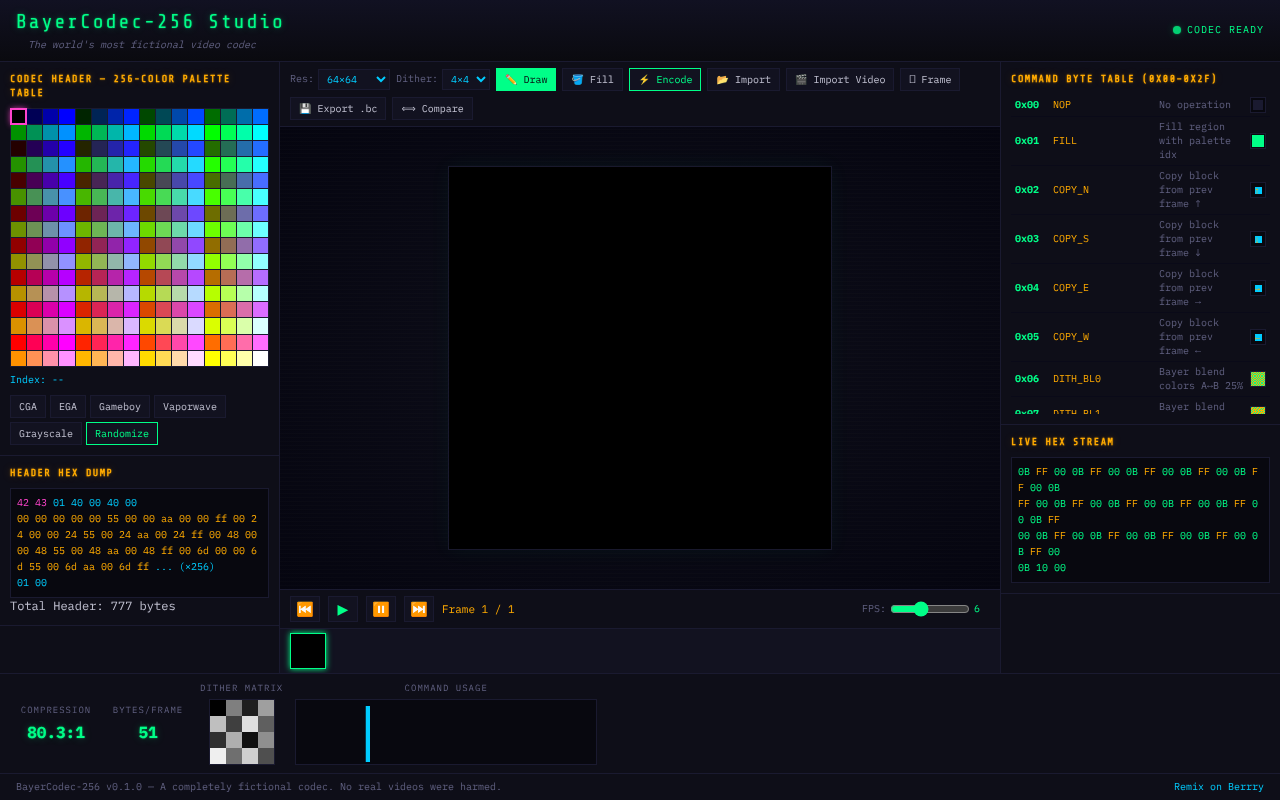1280x800 pixels.
Task: Pick the selected black palette swatch
Action: (x=18, y=116)
